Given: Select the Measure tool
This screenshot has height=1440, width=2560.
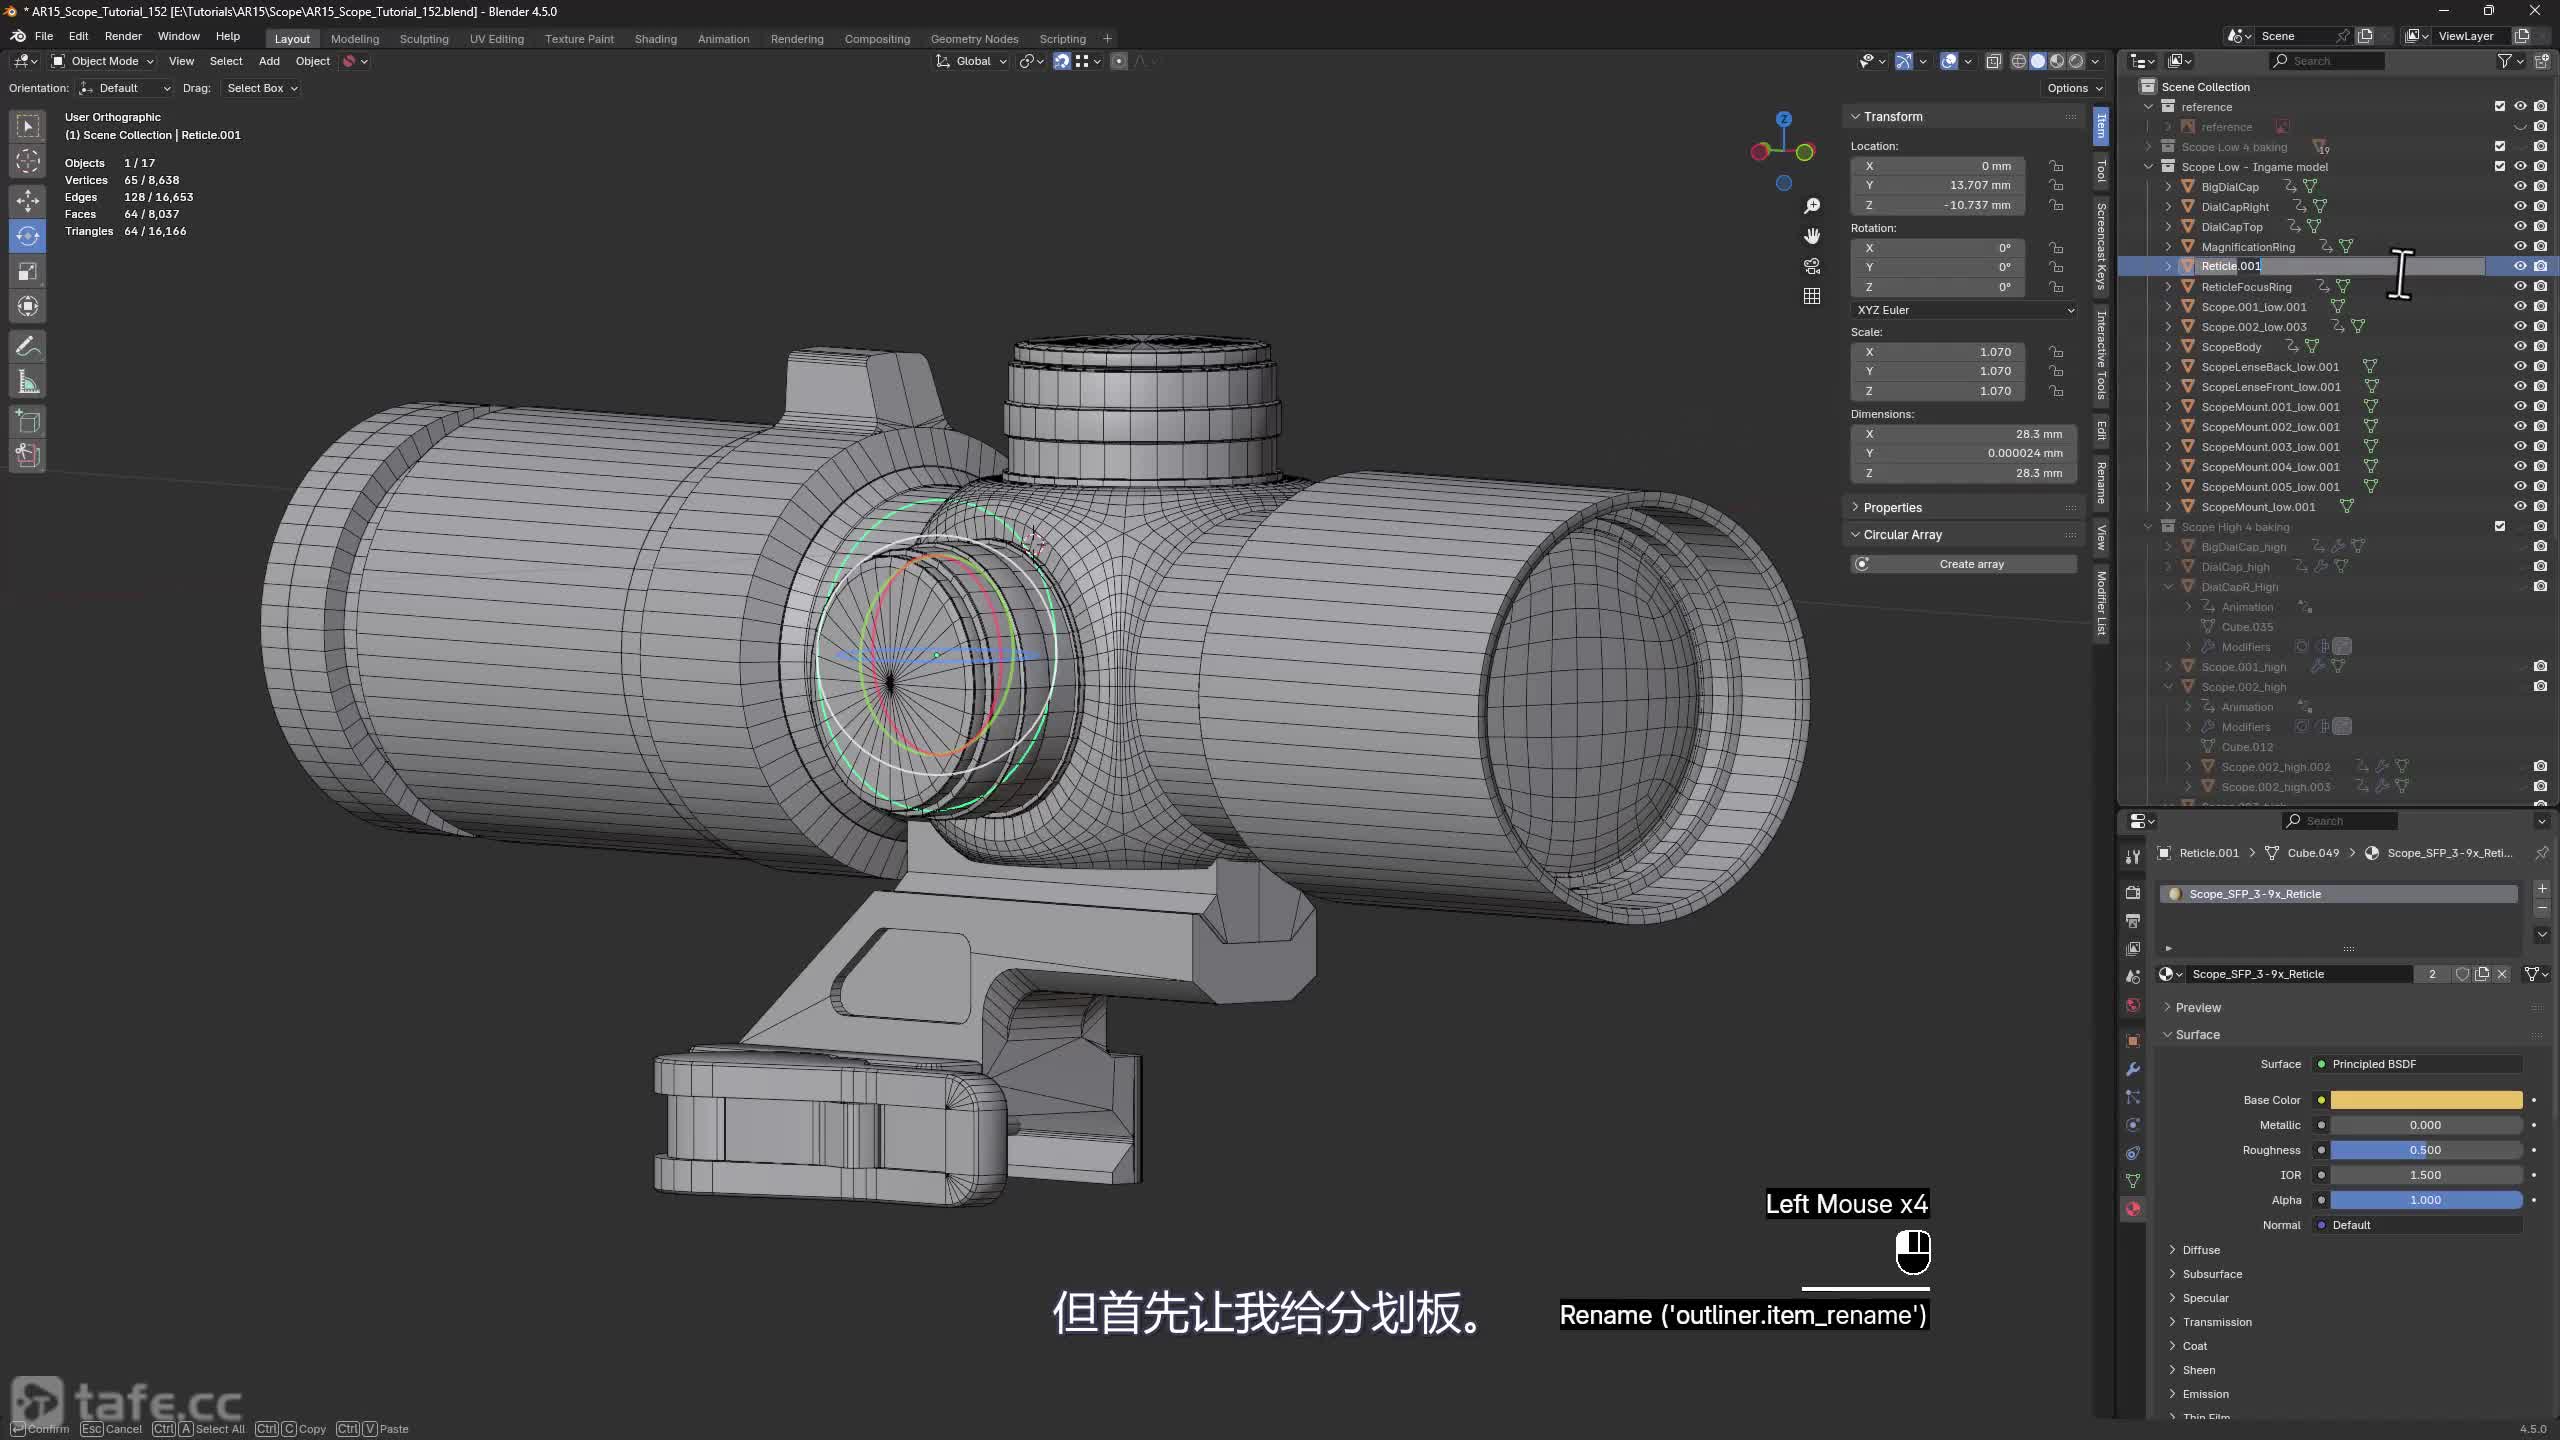Looking at the screenshot, I should click(28, 382).
